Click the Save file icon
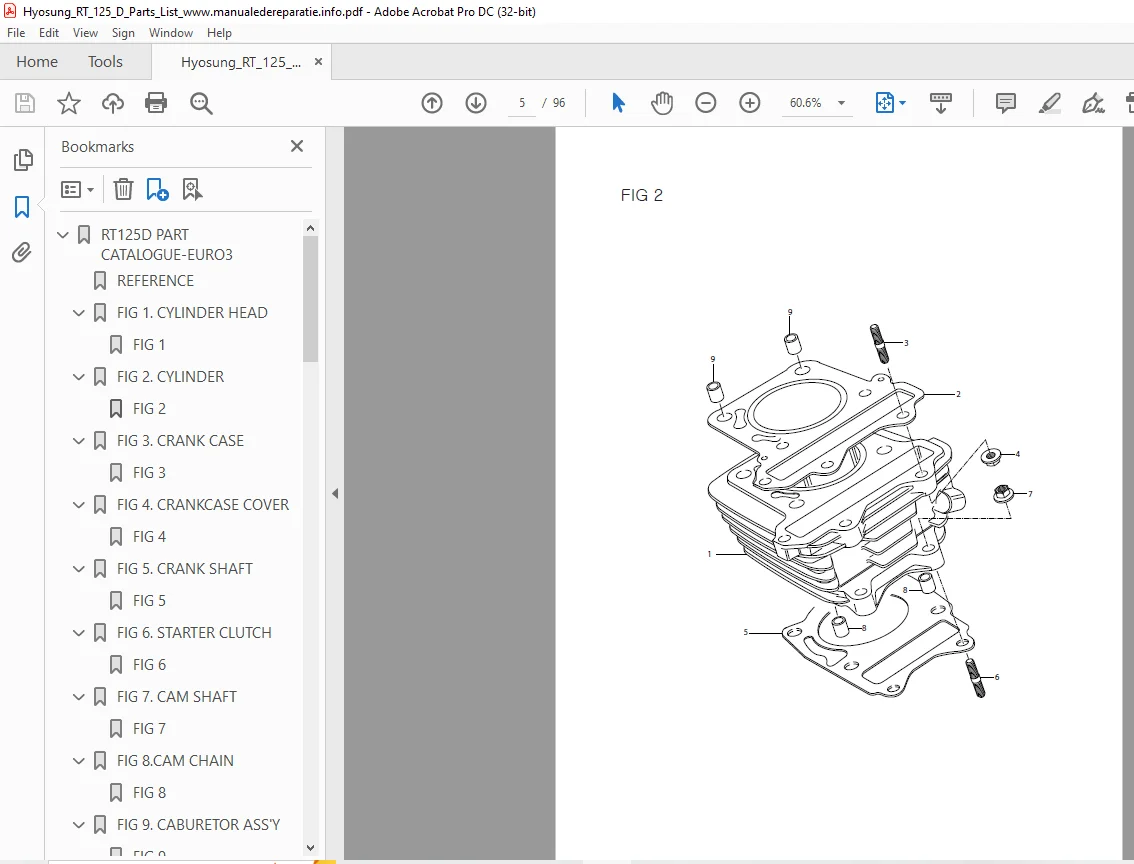The height and width of the screenshot is (864, 1134). pos(25,103)
